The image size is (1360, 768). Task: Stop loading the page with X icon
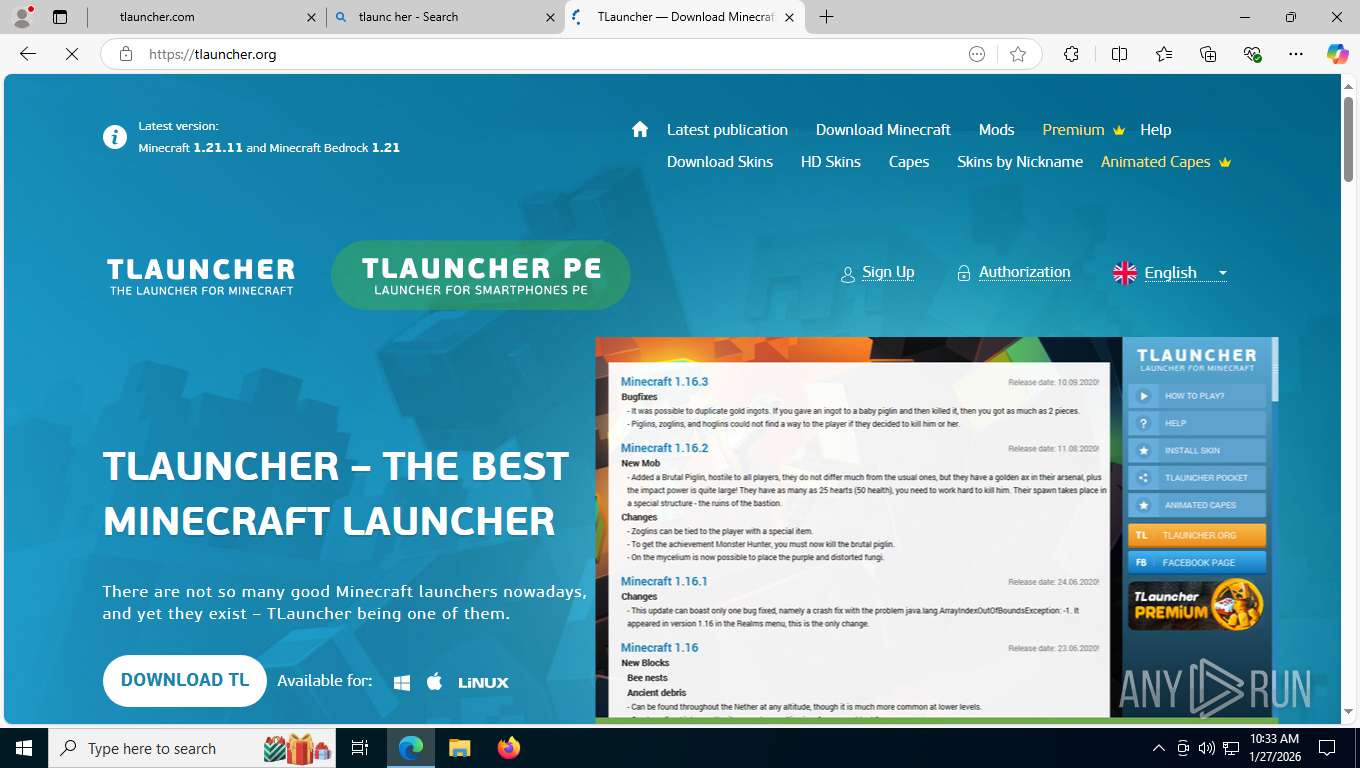click(x=72, y=54)
